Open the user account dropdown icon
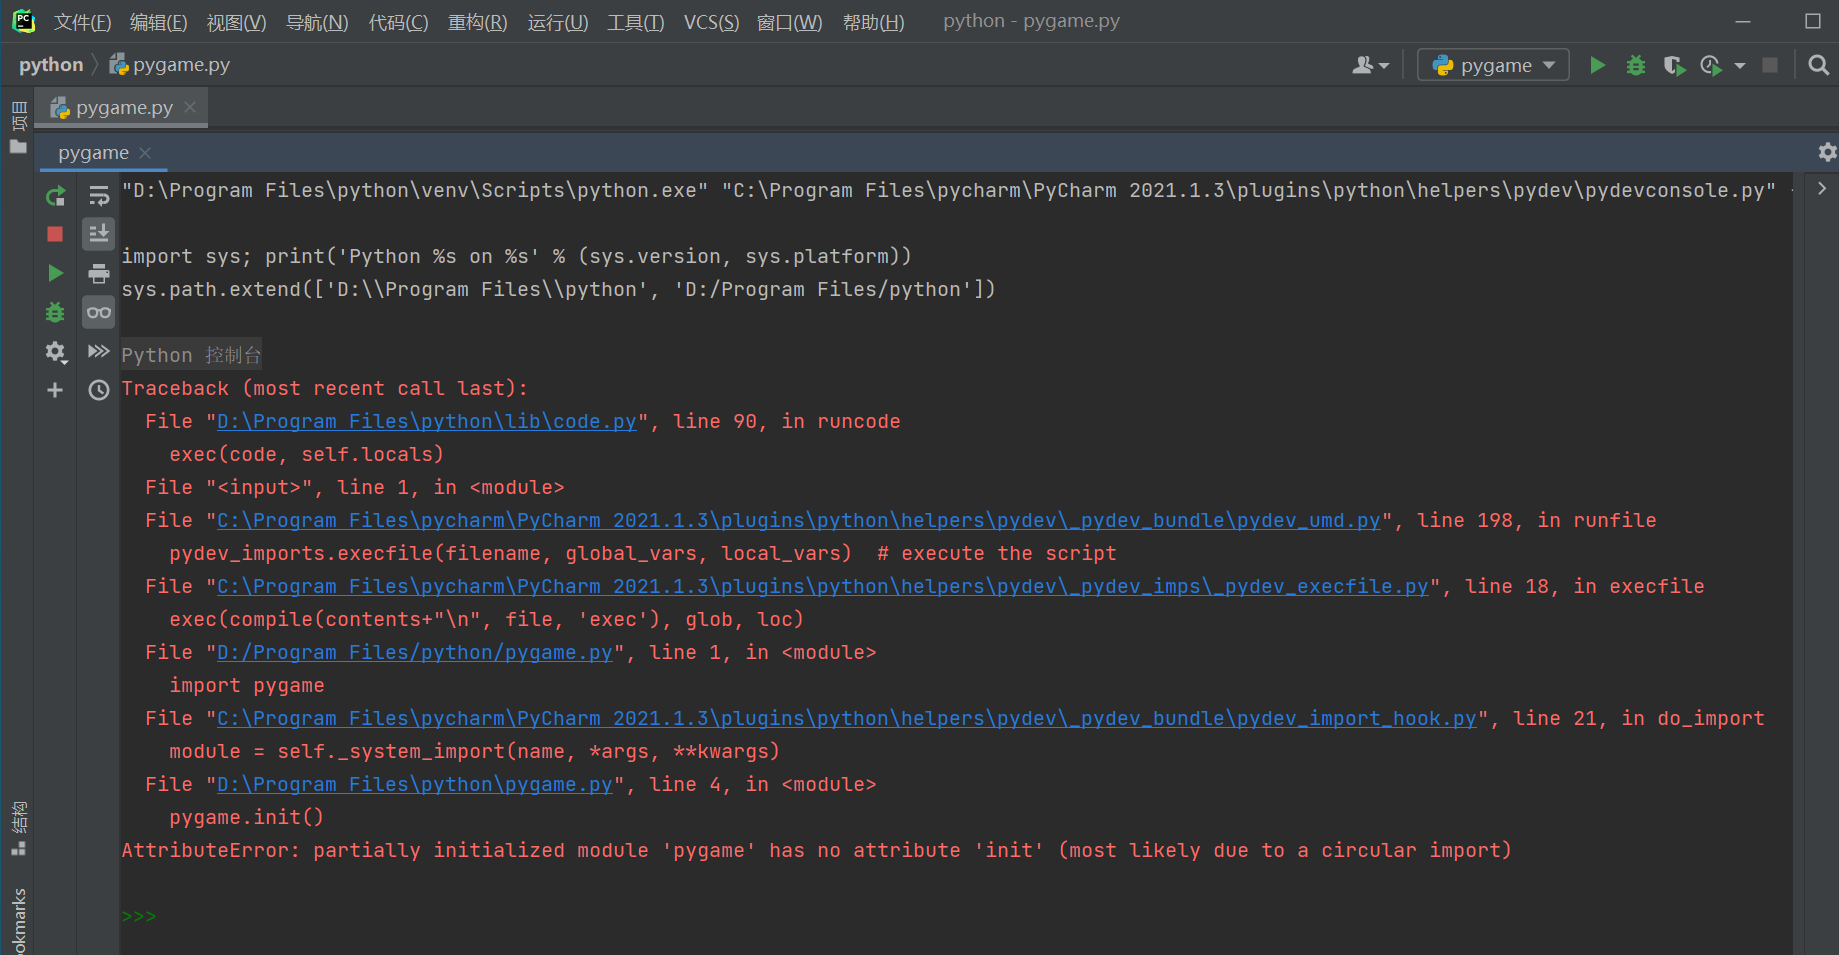Image resolution: width=1839 pixels, height=955 pixels. (1370, 65)
